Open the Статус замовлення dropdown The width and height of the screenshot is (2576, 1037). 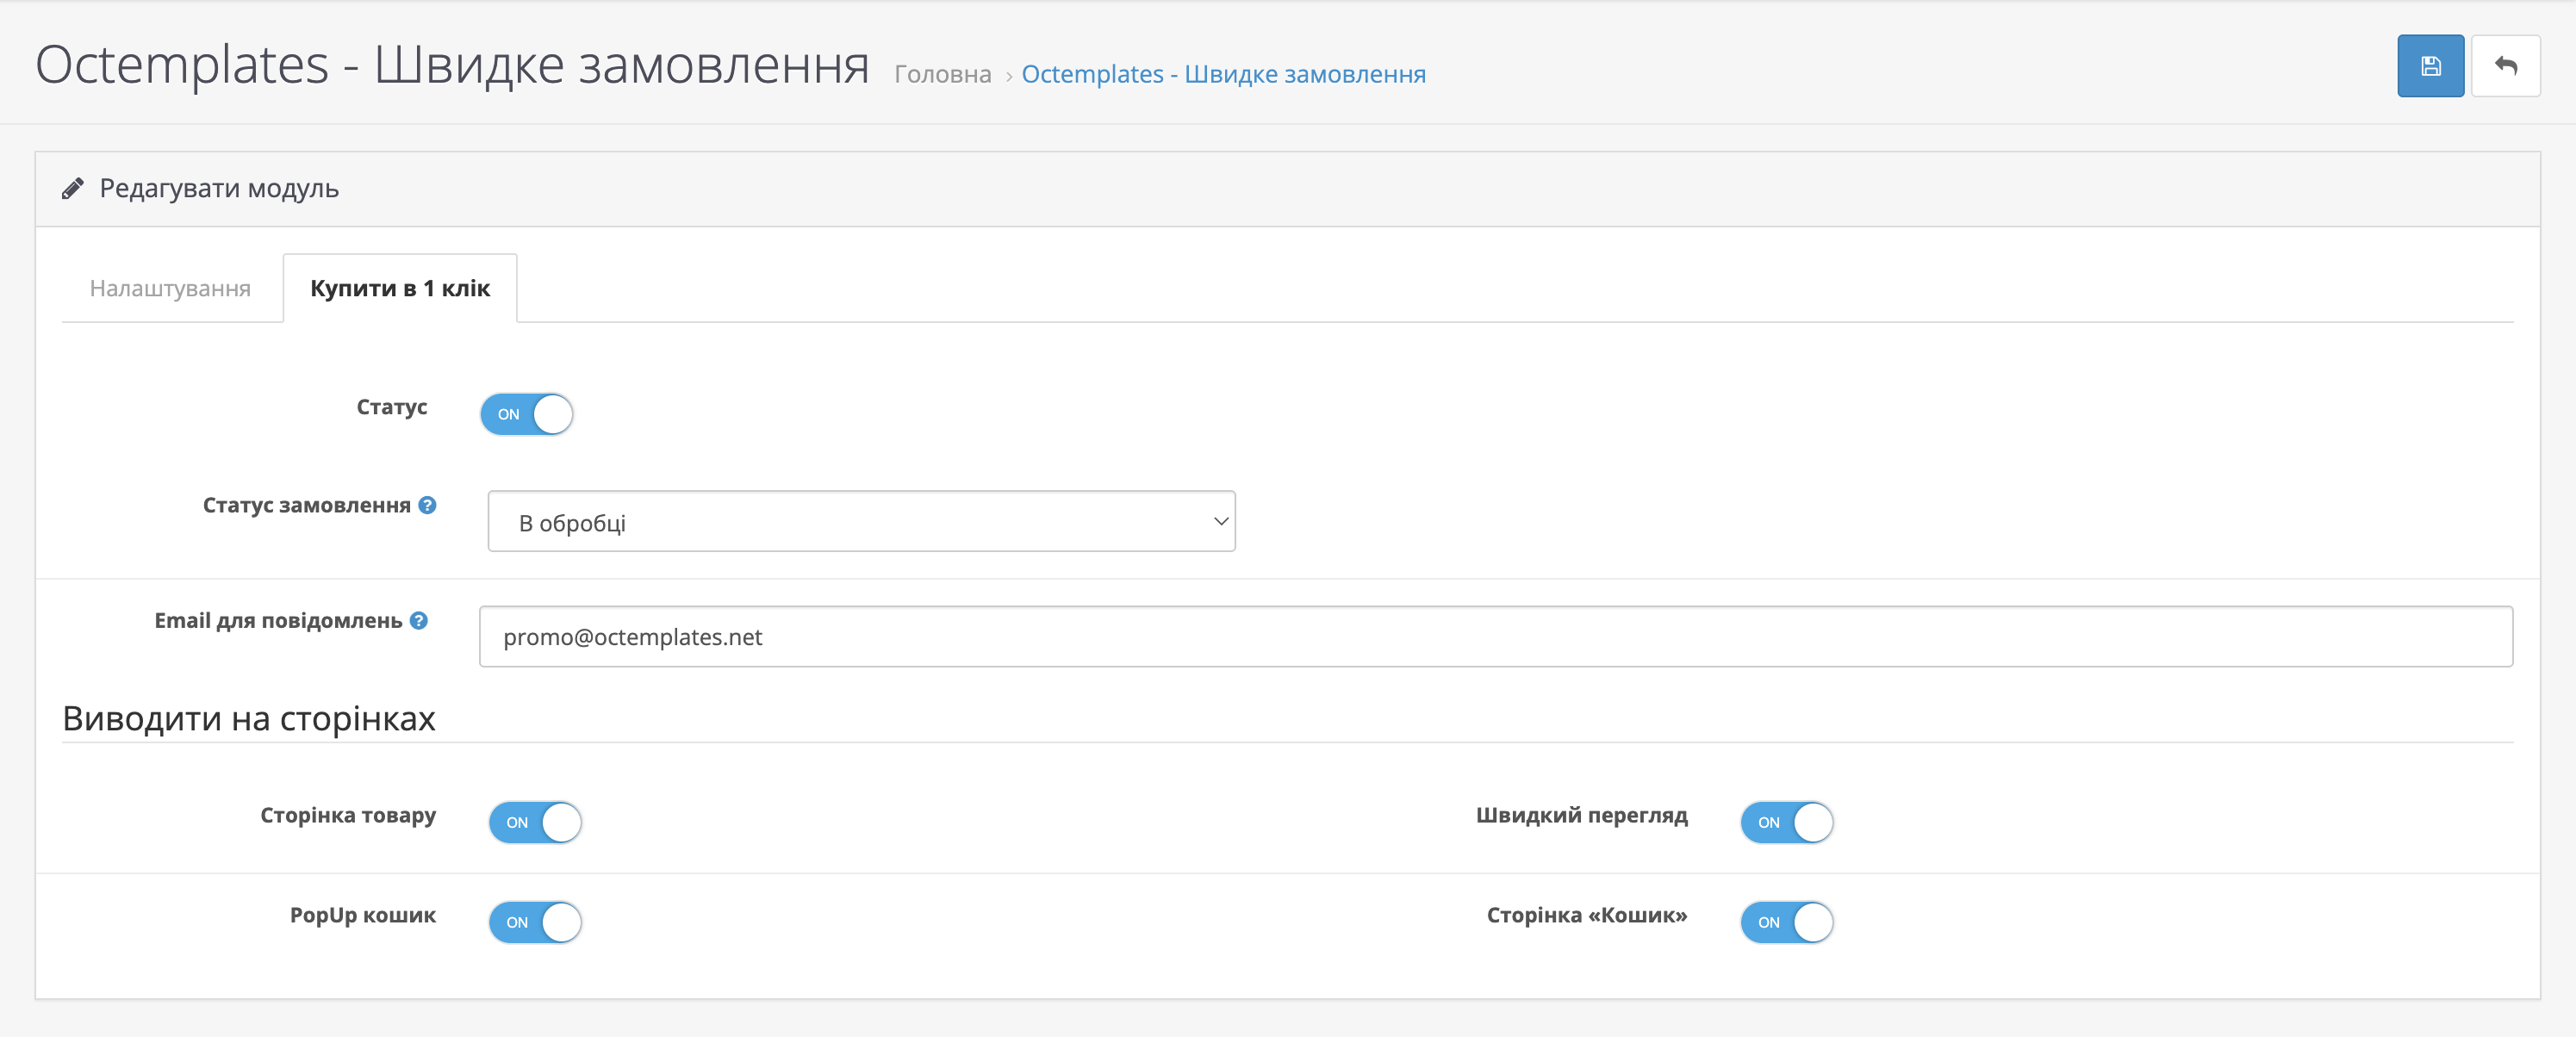click(x=860, y=522)
